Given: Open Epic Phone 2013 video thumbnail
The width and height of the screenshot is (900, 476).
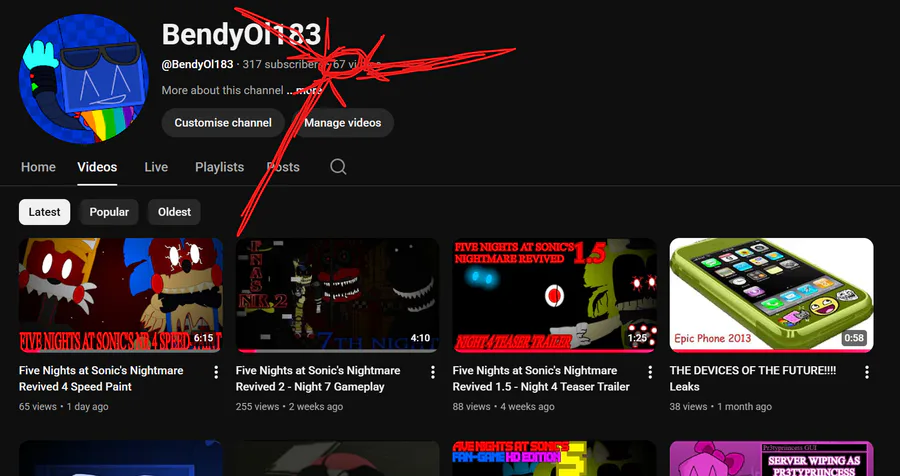Looking at the screenshot, I should 771,295.
